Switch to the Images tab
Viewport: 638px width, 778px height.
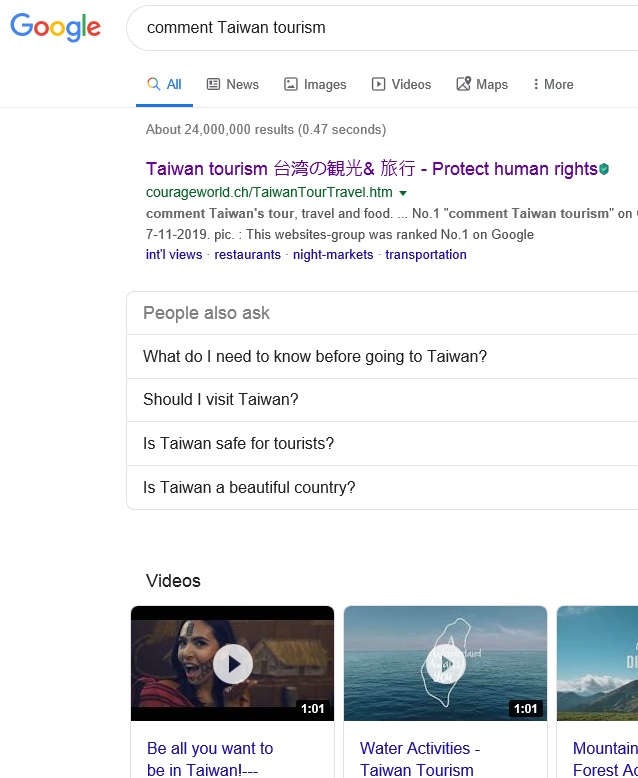click(315, 85)
